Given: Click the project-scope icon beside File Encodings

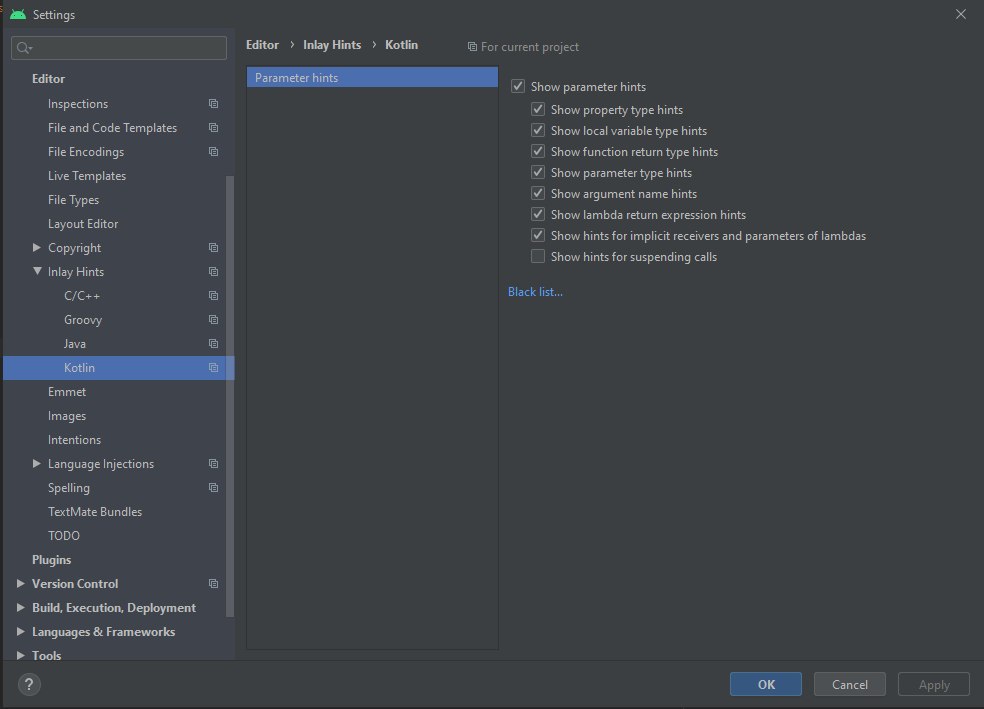Looking at the screenshot, I should pyautogui.click(x=213, y=152).
